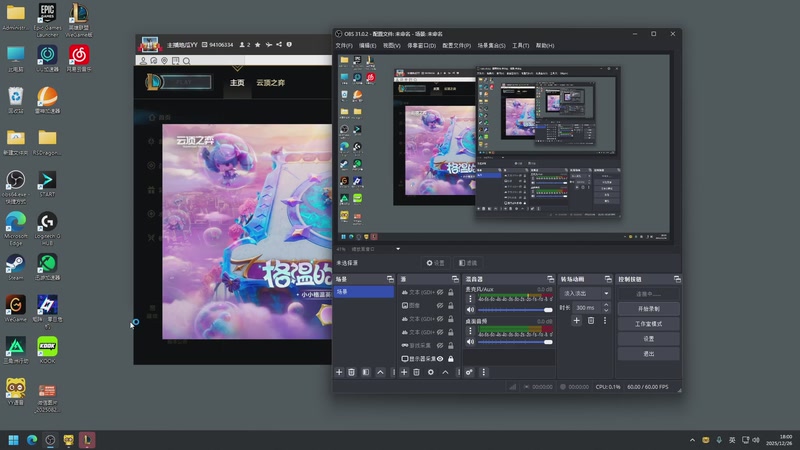
Task: Hide the 显示器采集 source via eye icon
Action: point(440,359)
